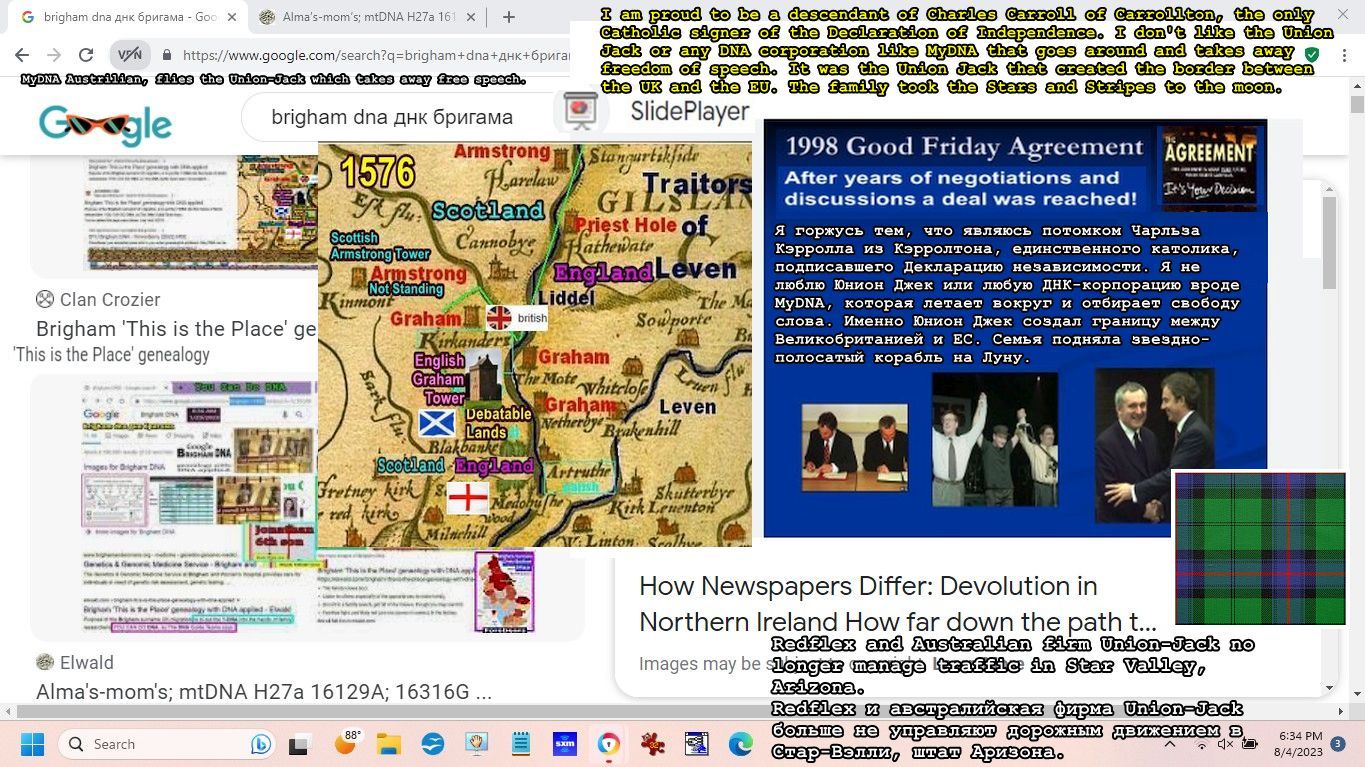The image size is (1365, 767).
Task: Select the 'brigham dna днк бригама' tab
Action: click(128, 17)
